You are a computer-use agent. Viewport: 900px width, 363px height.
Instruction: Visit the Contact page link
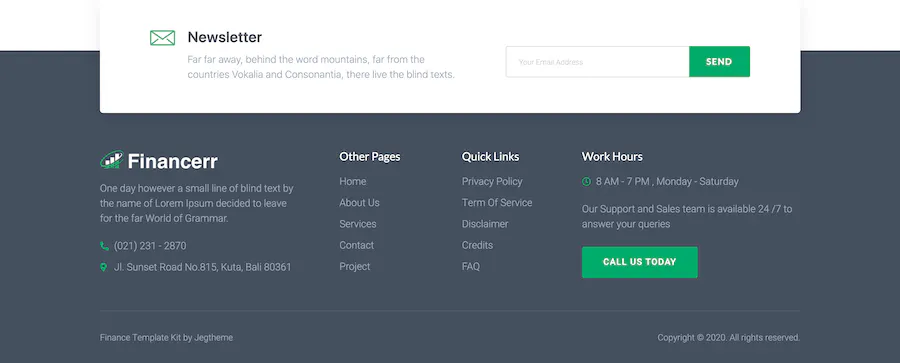(x=356, y=245)
